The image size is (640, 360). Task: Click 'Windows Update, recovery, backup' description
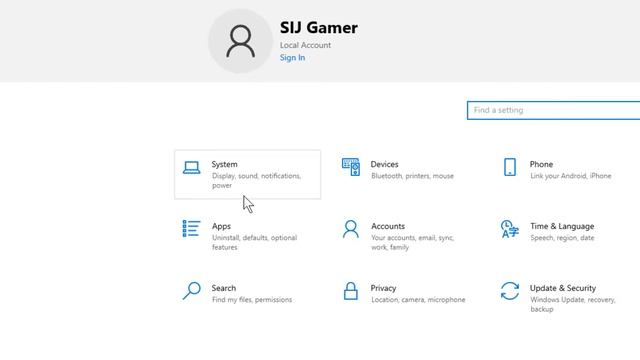pos(573,304)
